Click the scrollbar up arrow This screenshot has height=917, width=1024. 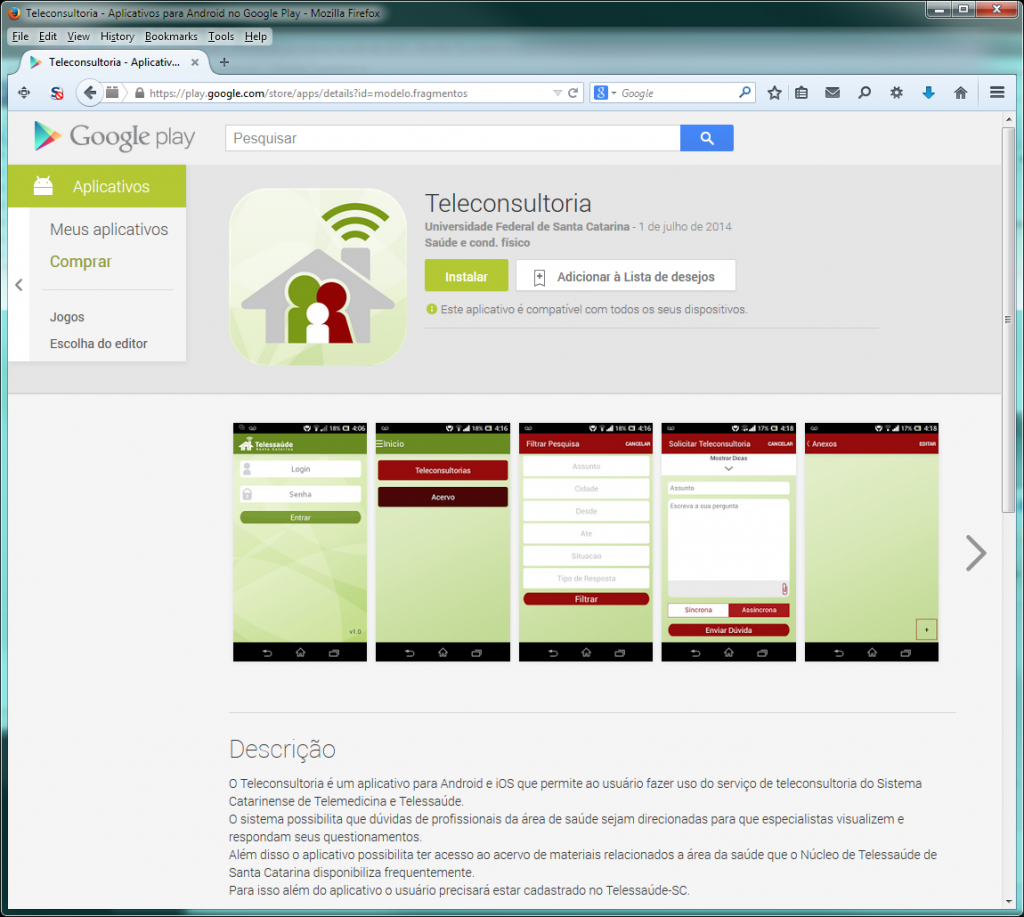tap(1008, 120)
